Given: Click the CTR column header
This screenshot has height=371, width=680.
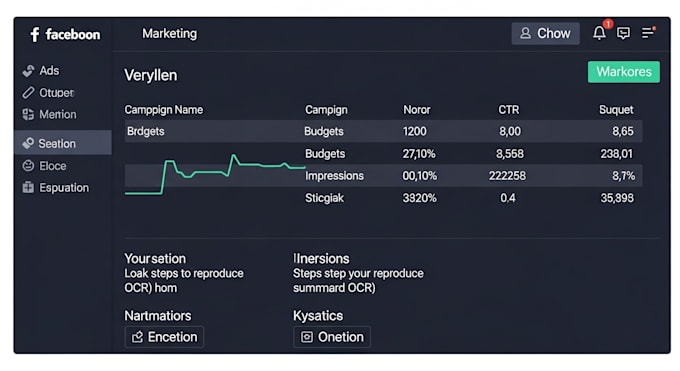Looking at the screenshot, I should coord(509,110).
